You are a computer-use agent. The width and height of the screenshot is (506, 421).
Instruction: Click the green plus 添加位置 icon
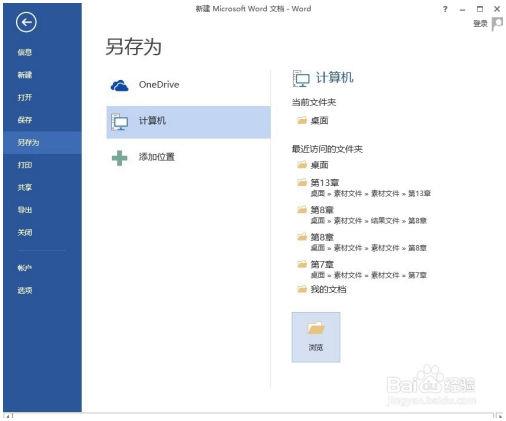point(119,158)
